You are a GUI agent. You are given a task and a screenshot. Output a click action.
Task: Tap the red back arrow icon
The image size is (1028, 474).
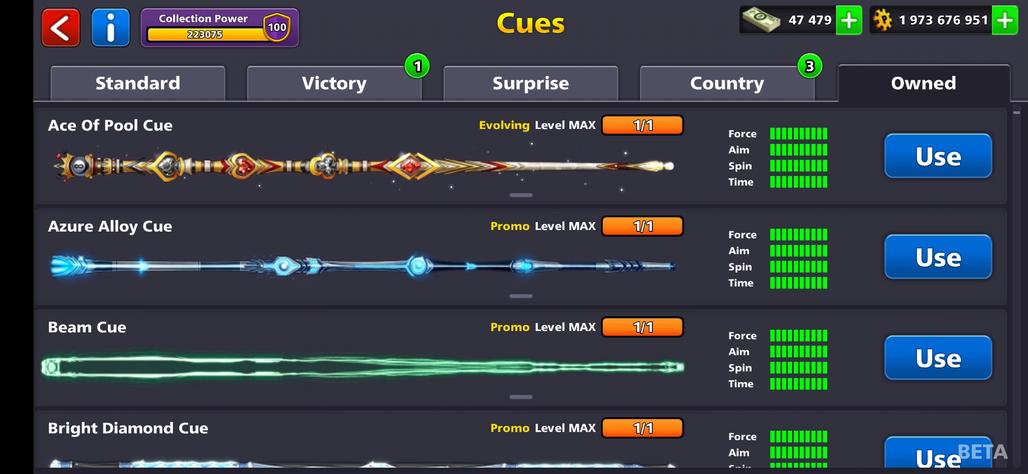click(60, 28)
